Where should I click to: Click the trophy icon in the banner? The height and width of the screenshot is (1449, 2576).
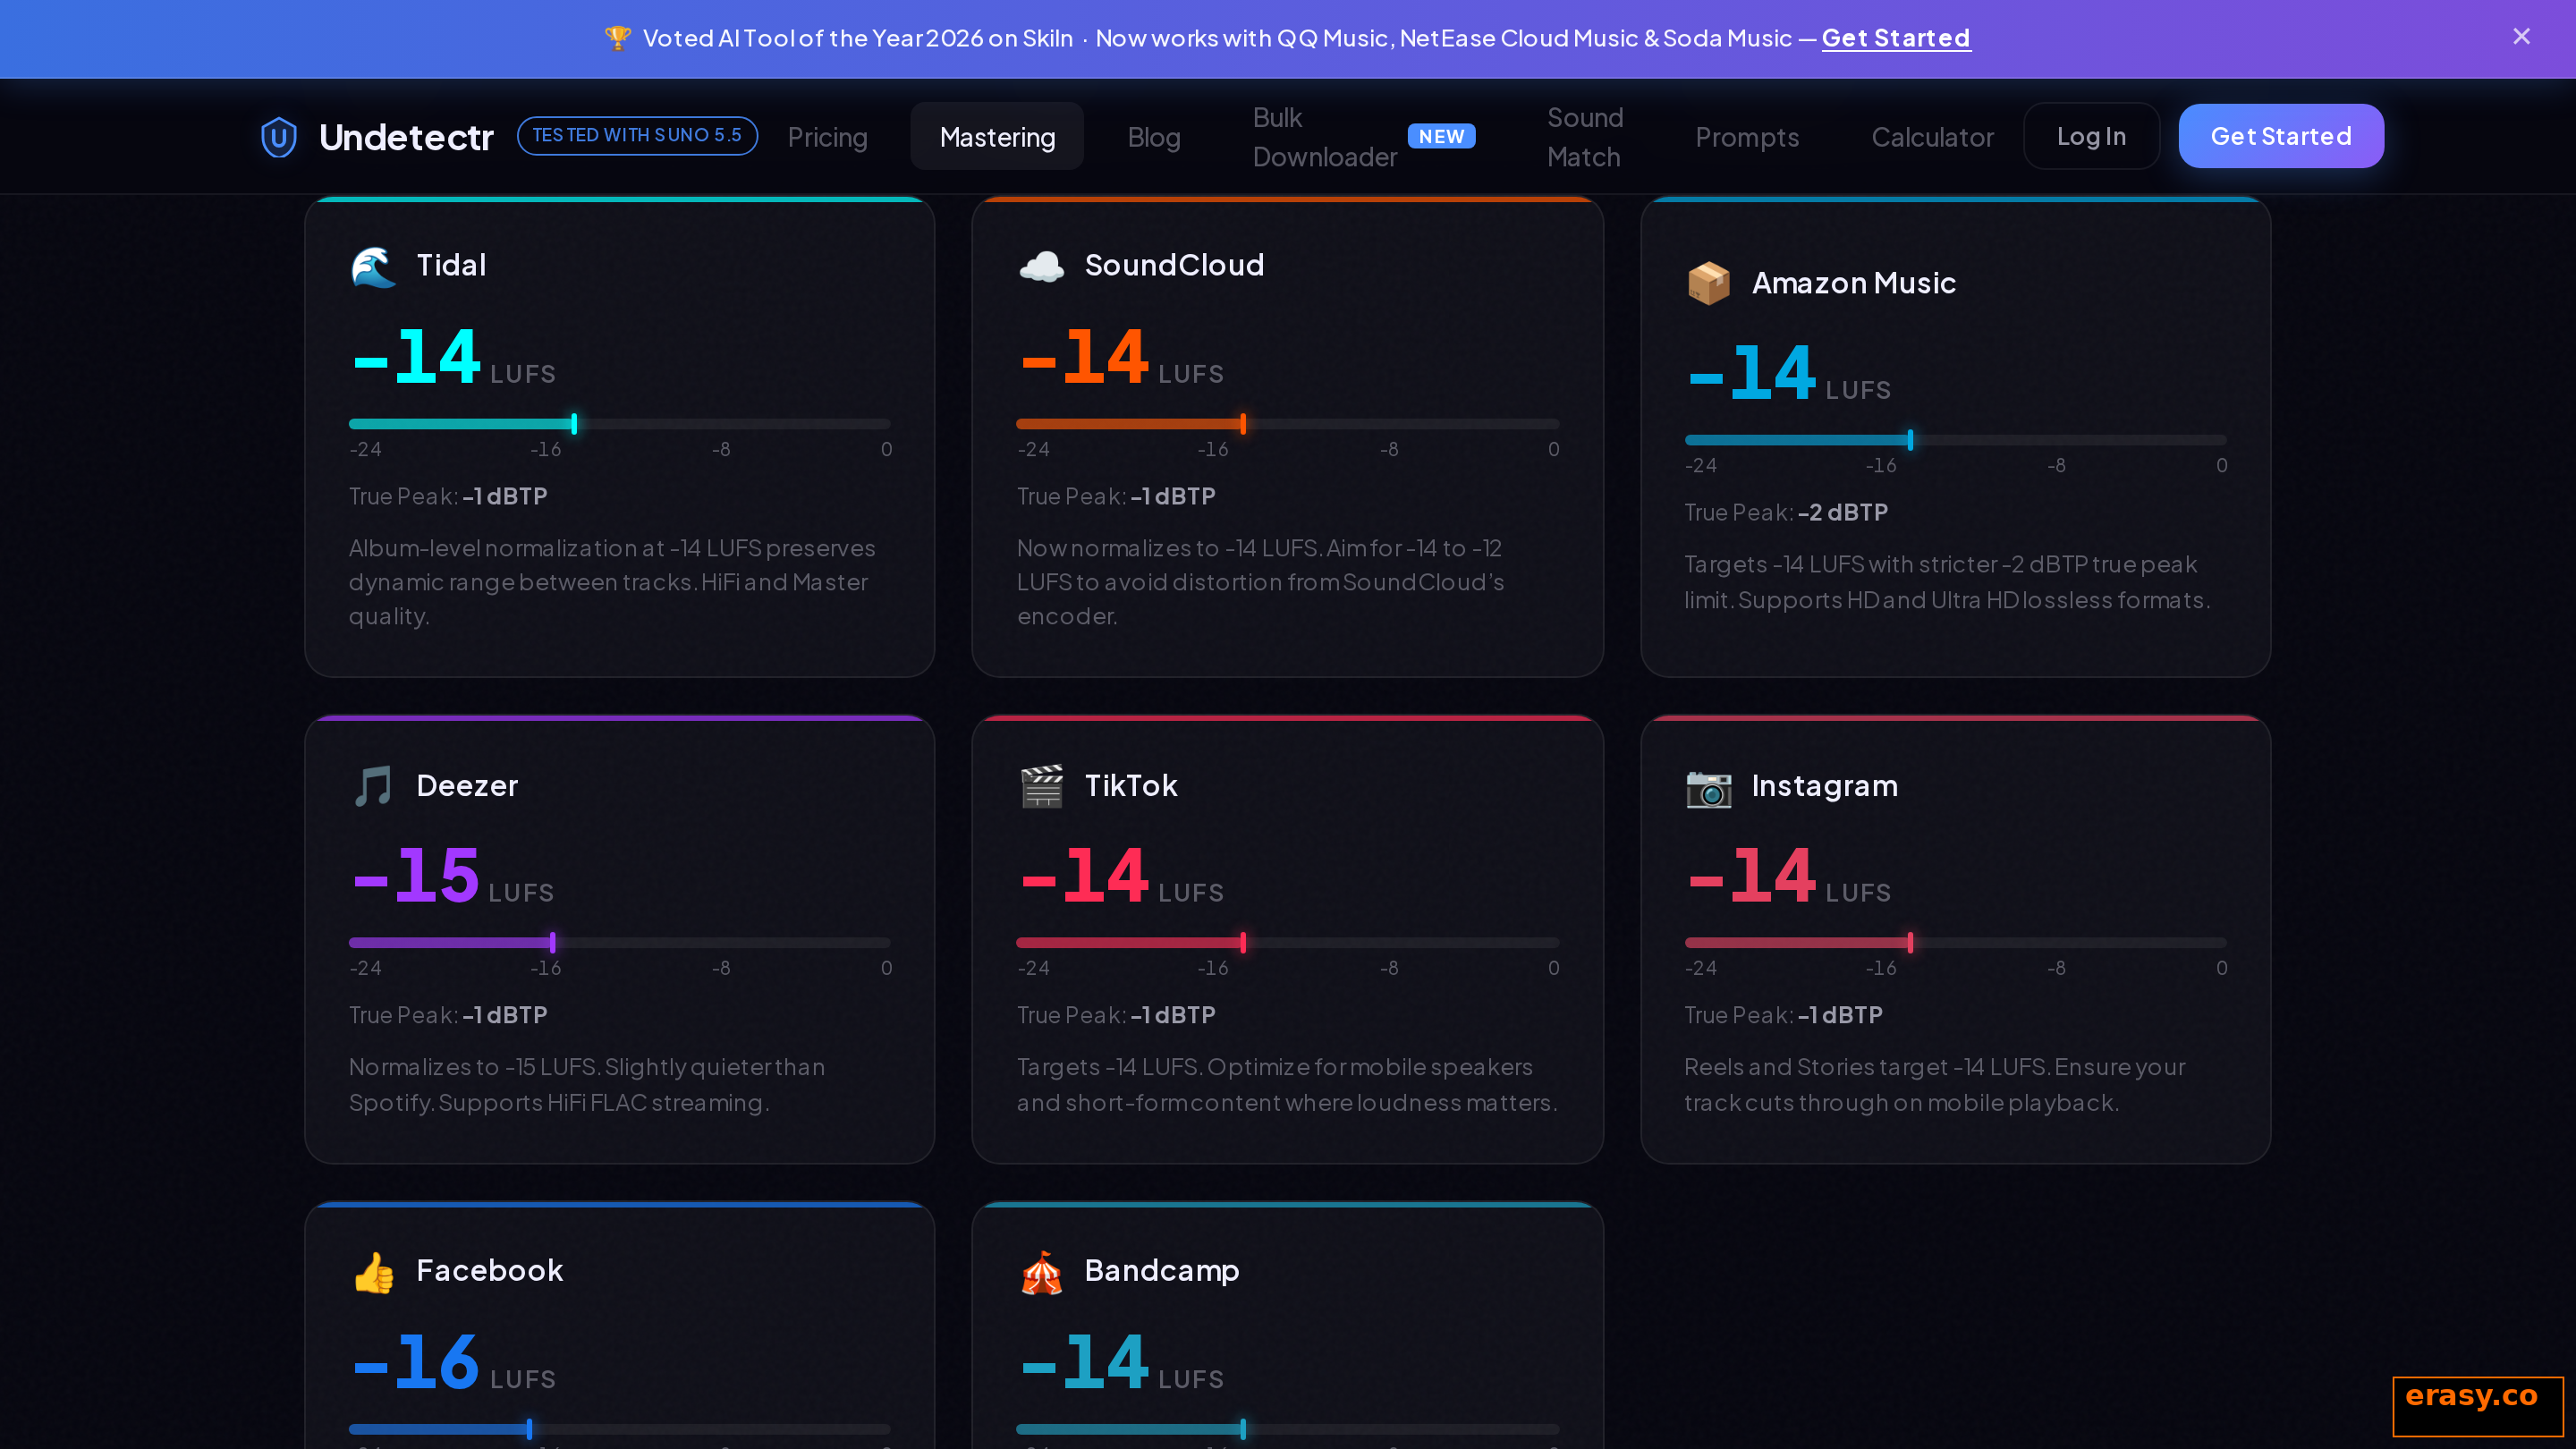tap(617, 38)
